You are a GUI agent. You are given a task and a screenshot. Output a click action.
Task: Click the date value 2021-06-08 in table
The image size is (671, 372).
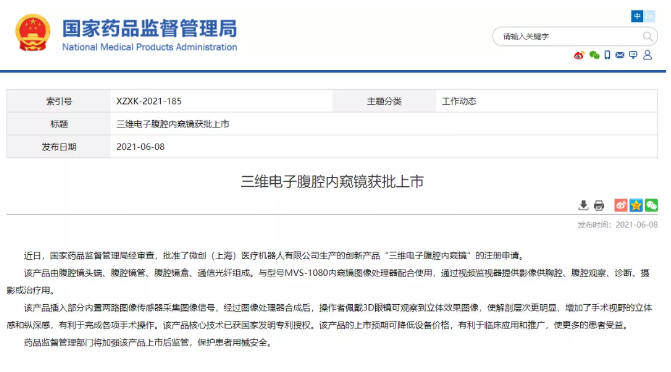(140, 147)
